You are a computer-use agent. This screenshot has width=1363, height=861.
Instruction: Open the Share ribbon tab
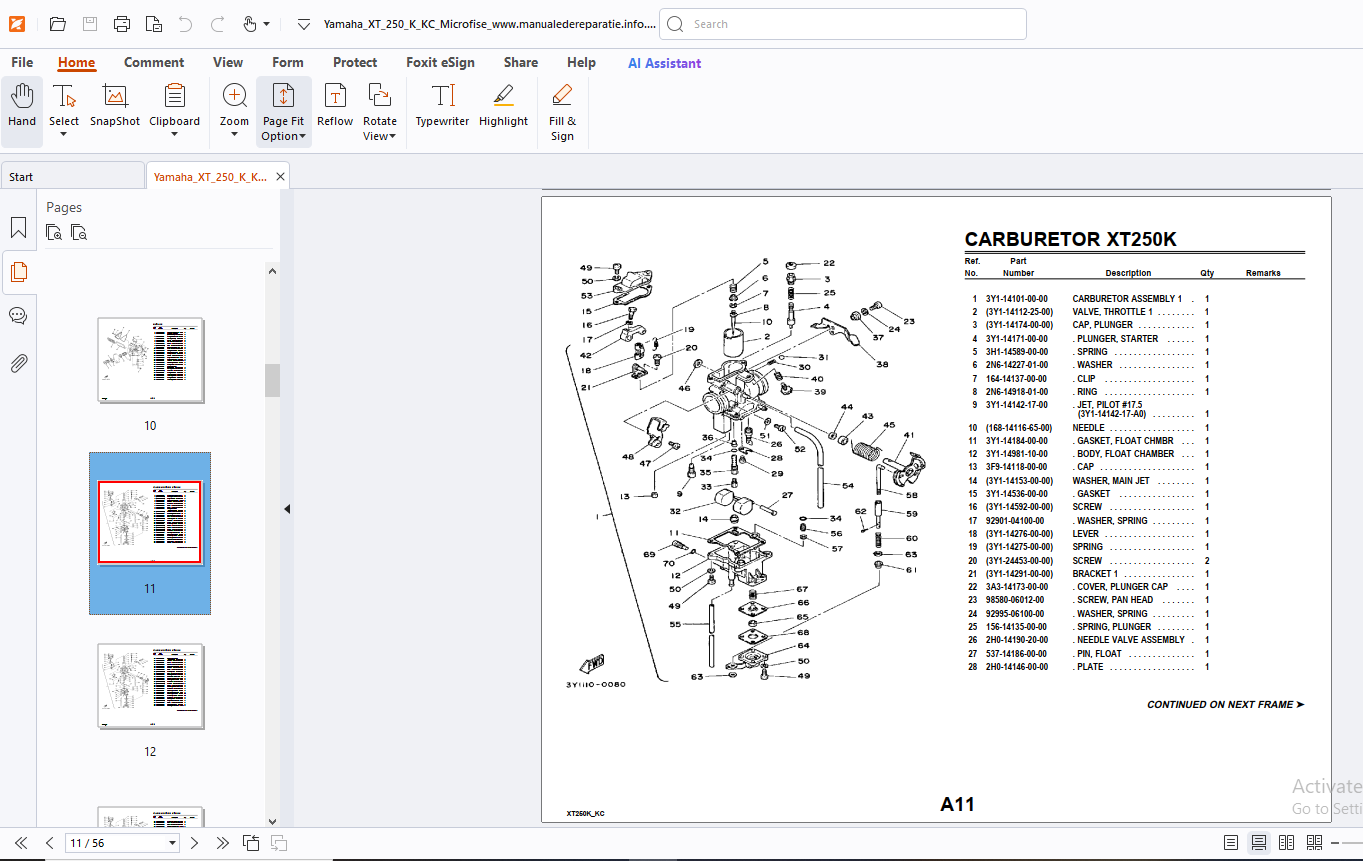(x=521, y=62)
